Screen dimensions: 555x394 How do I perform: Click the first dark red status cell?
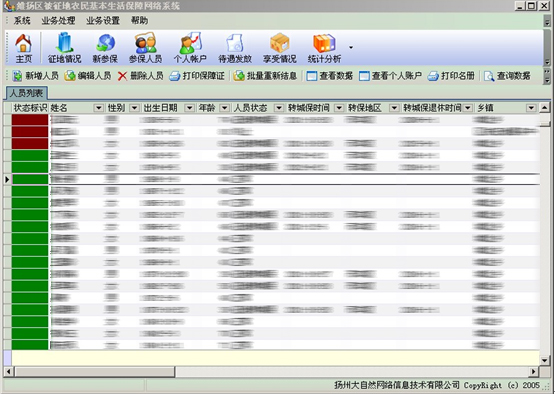click(30, 120)
